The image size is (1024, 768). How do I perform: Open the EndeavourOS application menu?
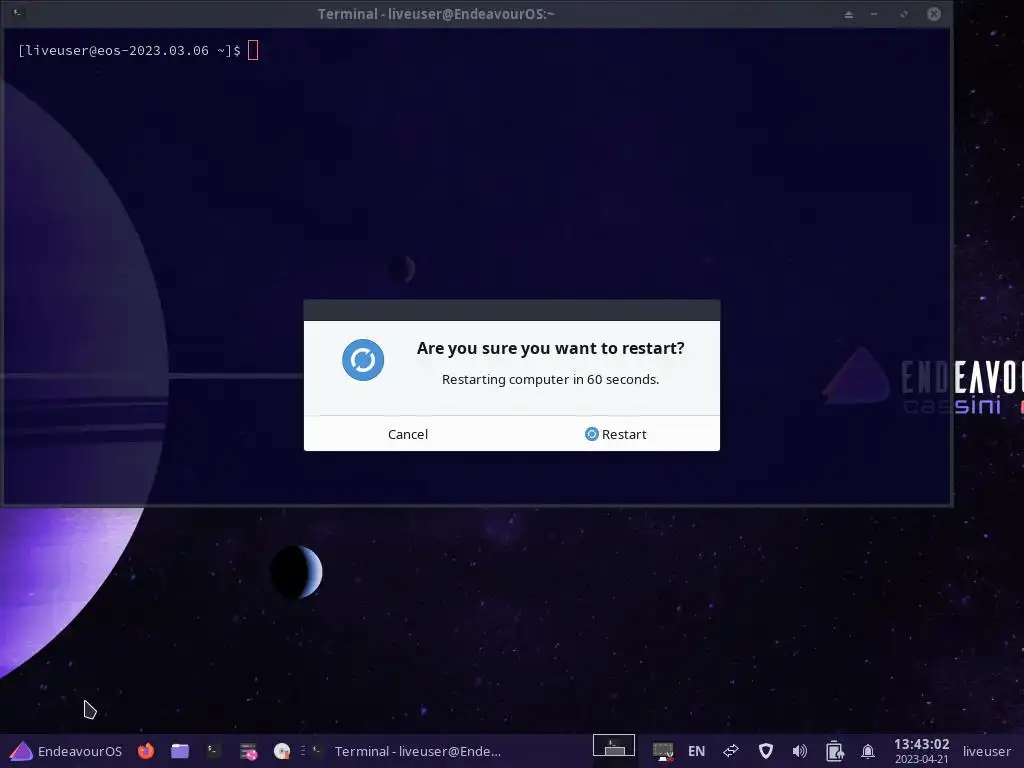click(66, 751)
